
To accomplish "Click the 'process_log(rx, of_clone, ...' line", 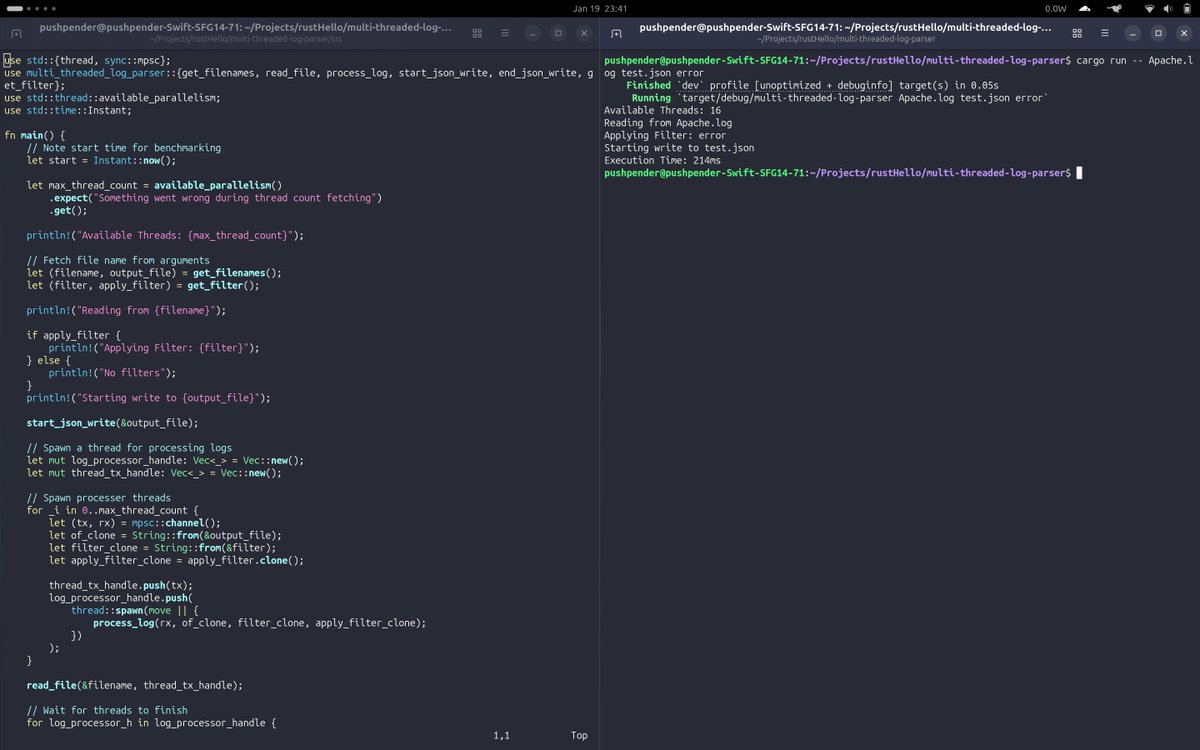I will pyautogui.click(x=260, y=623).
